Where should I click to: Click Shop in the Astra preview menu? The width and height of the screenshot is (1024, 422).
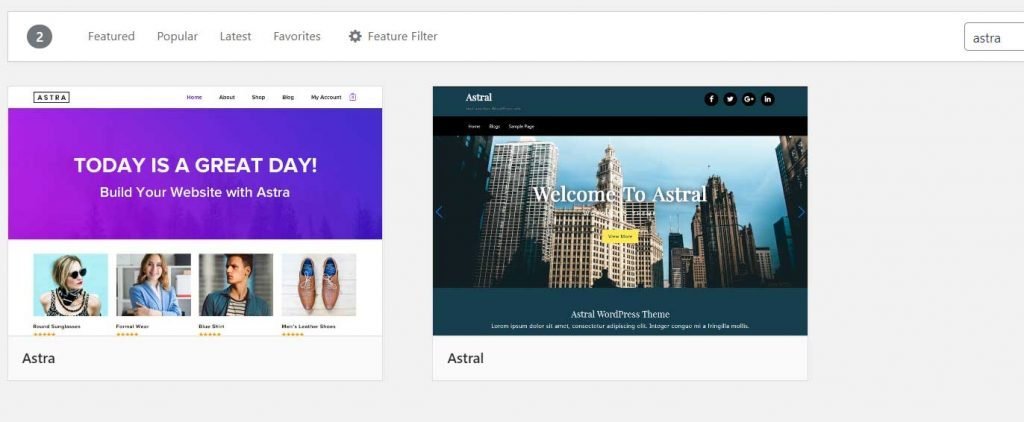[x=259, y=97]
